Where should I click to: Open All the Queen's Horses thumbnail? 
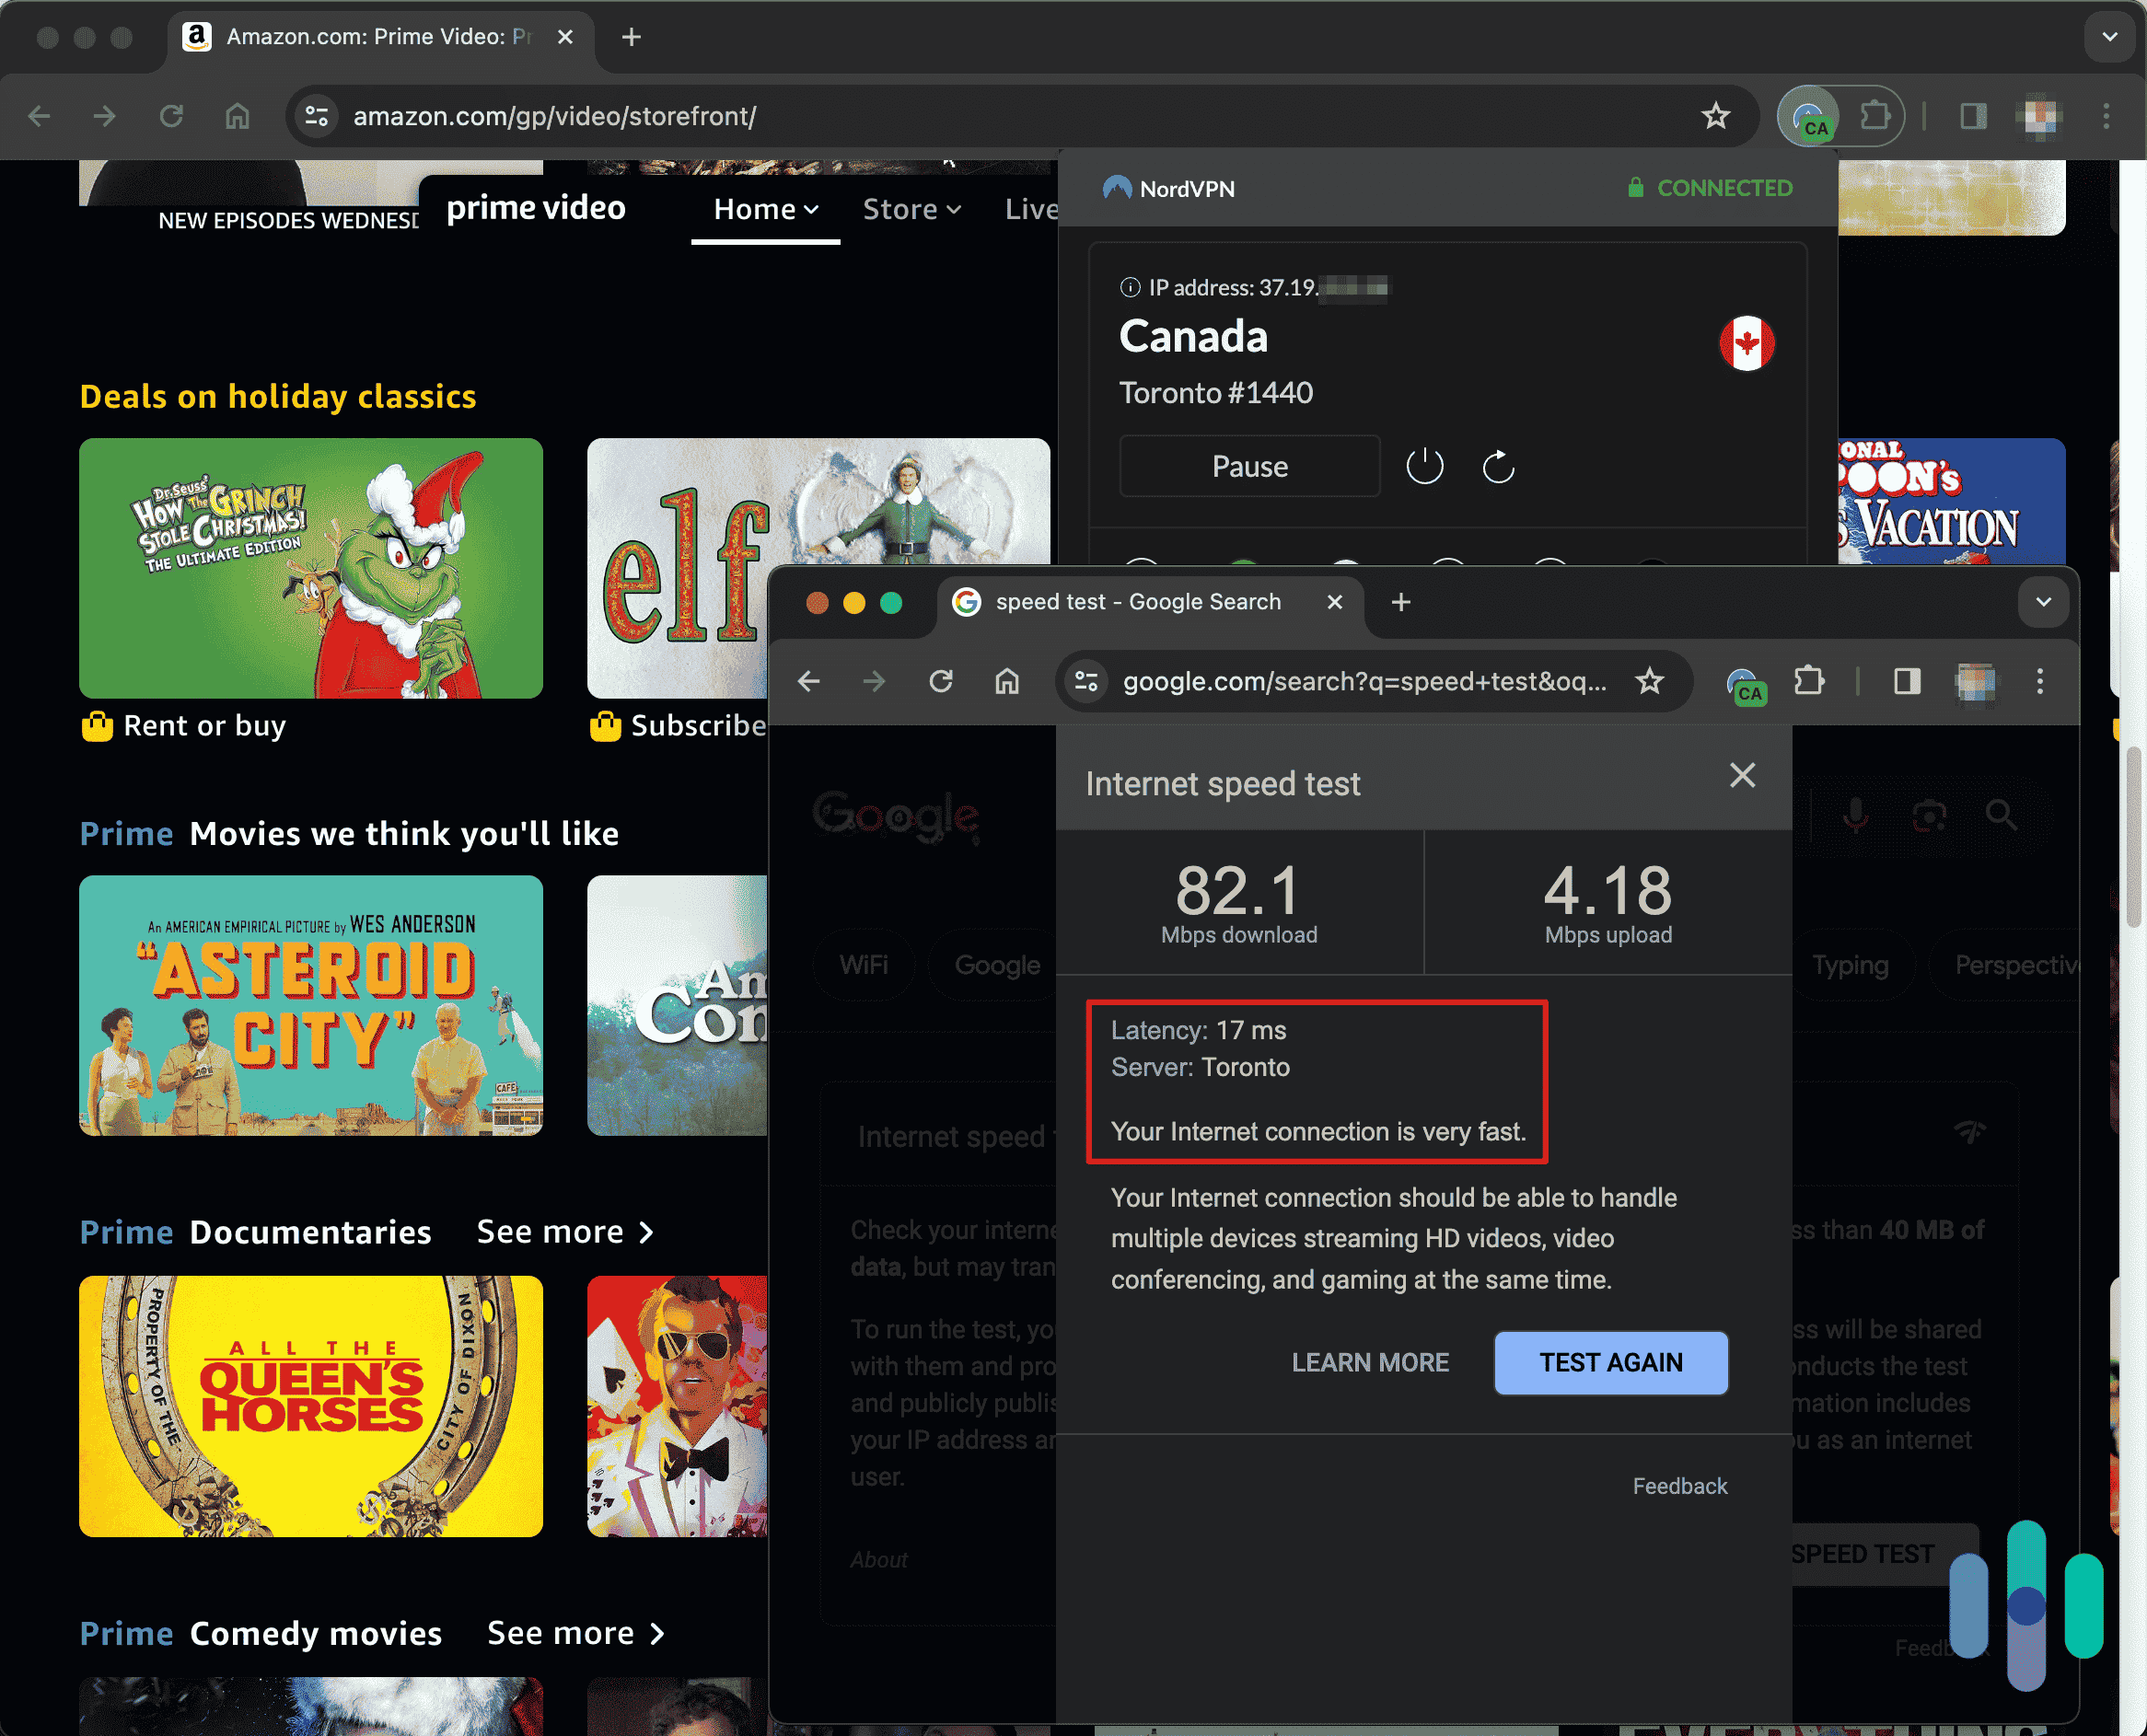311,1405
